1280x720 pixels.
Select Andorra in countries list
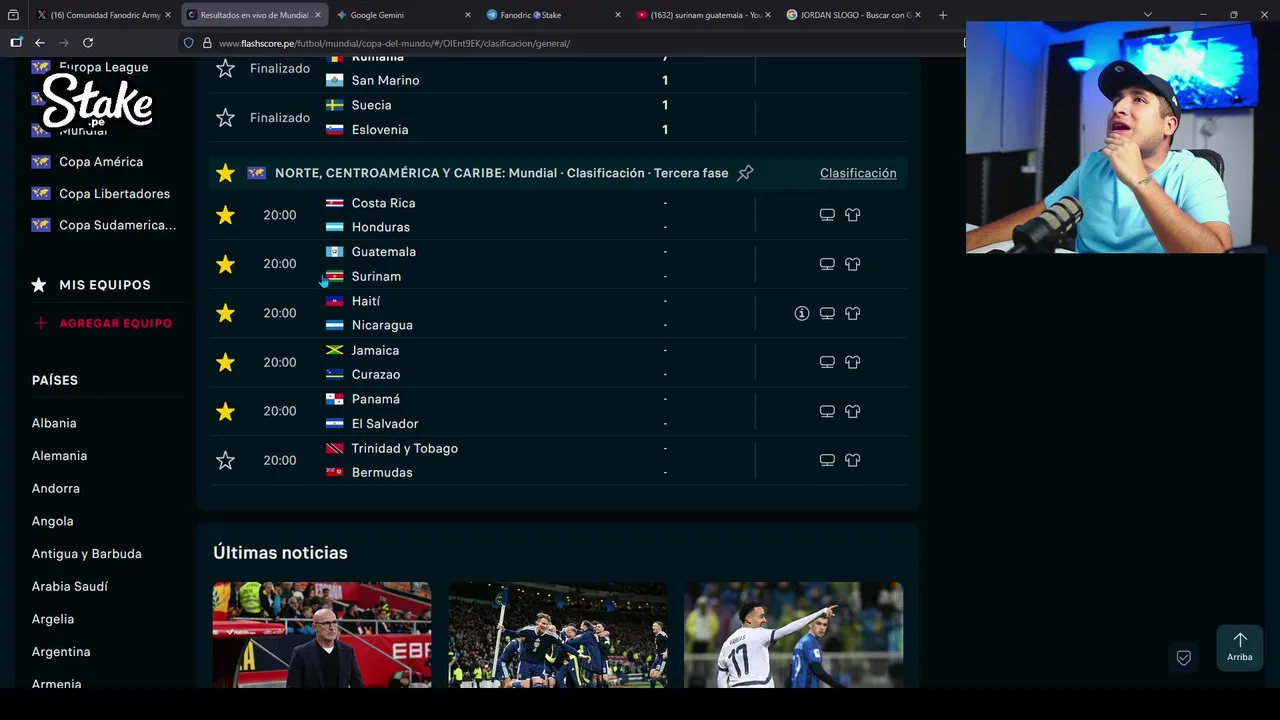56,488
